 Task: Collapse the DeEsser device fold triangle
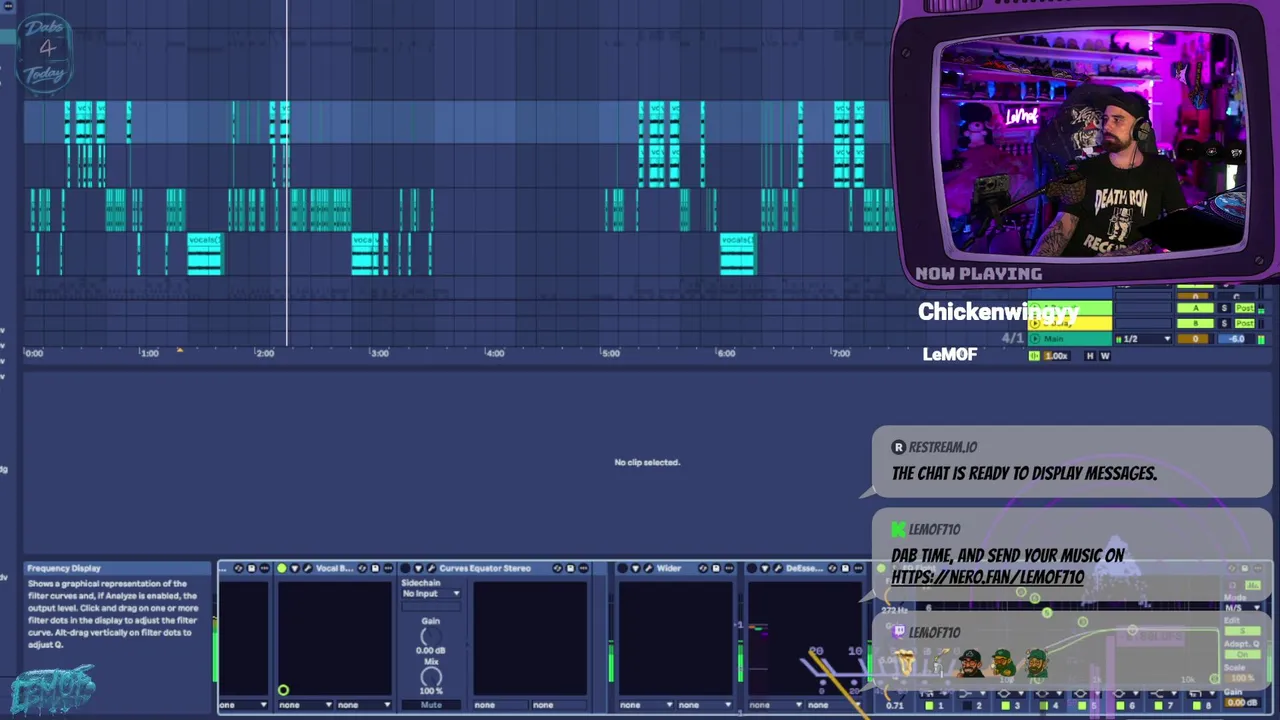(764, 568)
